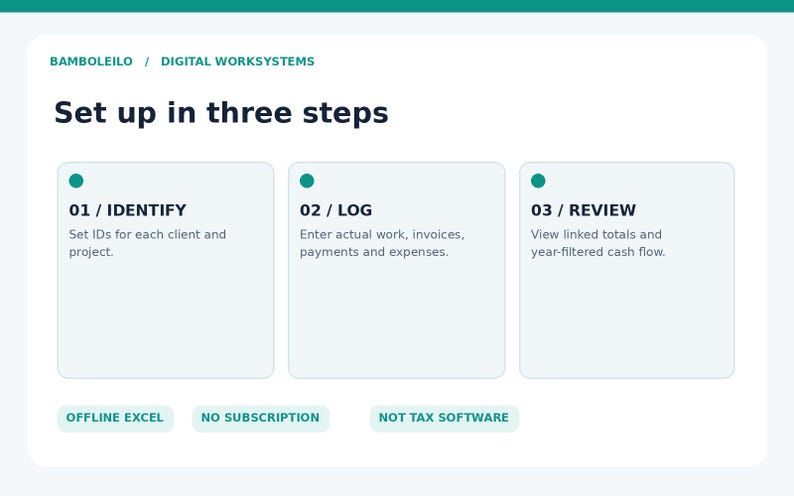This screenshot has height=496, width=794.
Task: Select the '02 / LOG' card title
Action: point(336,210)
